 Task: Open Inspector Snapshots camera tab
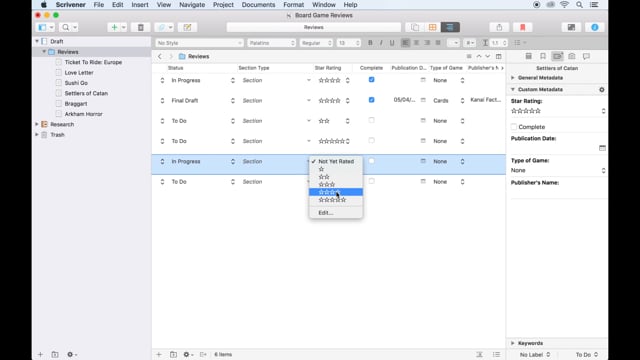pos(572,56)
